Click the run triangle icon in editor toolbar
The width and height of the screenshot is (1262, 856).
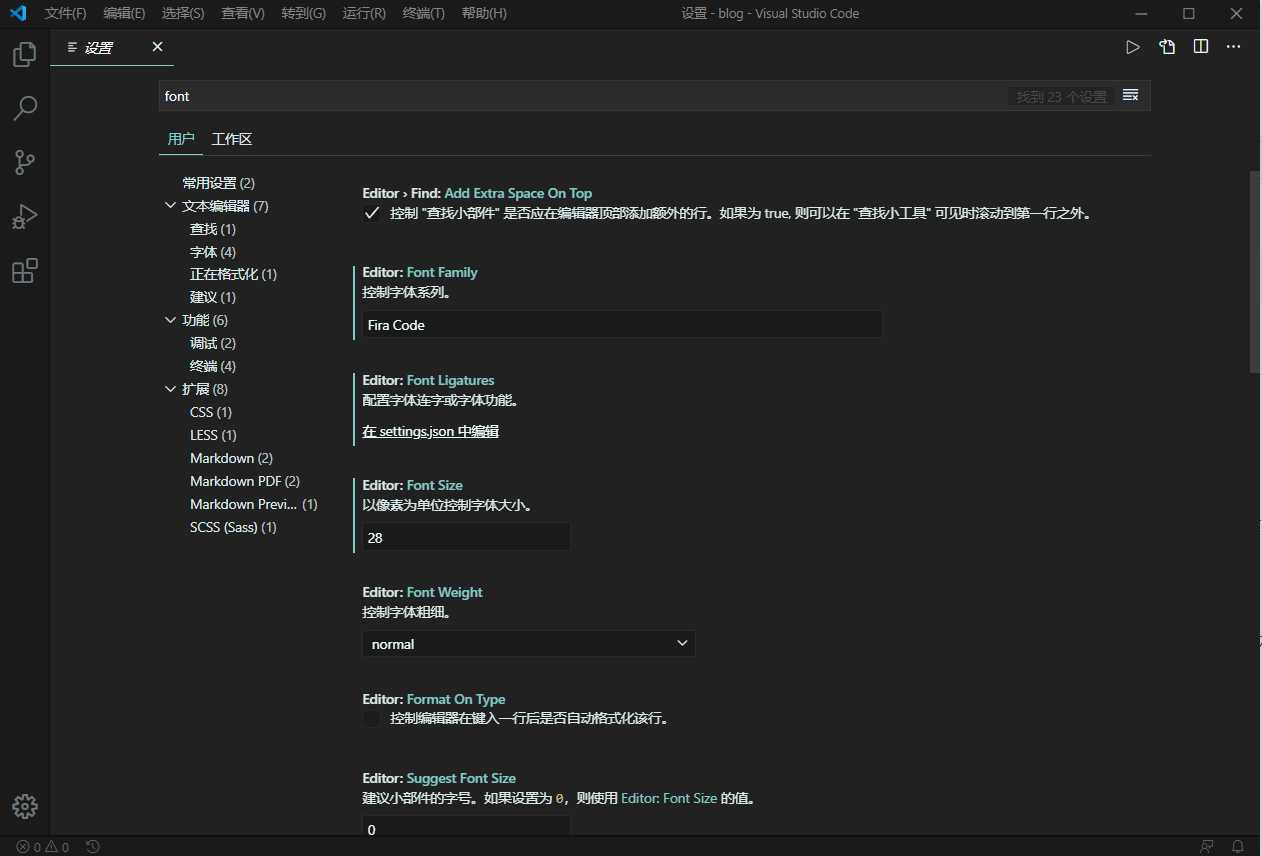click(x=1133, y=47)
